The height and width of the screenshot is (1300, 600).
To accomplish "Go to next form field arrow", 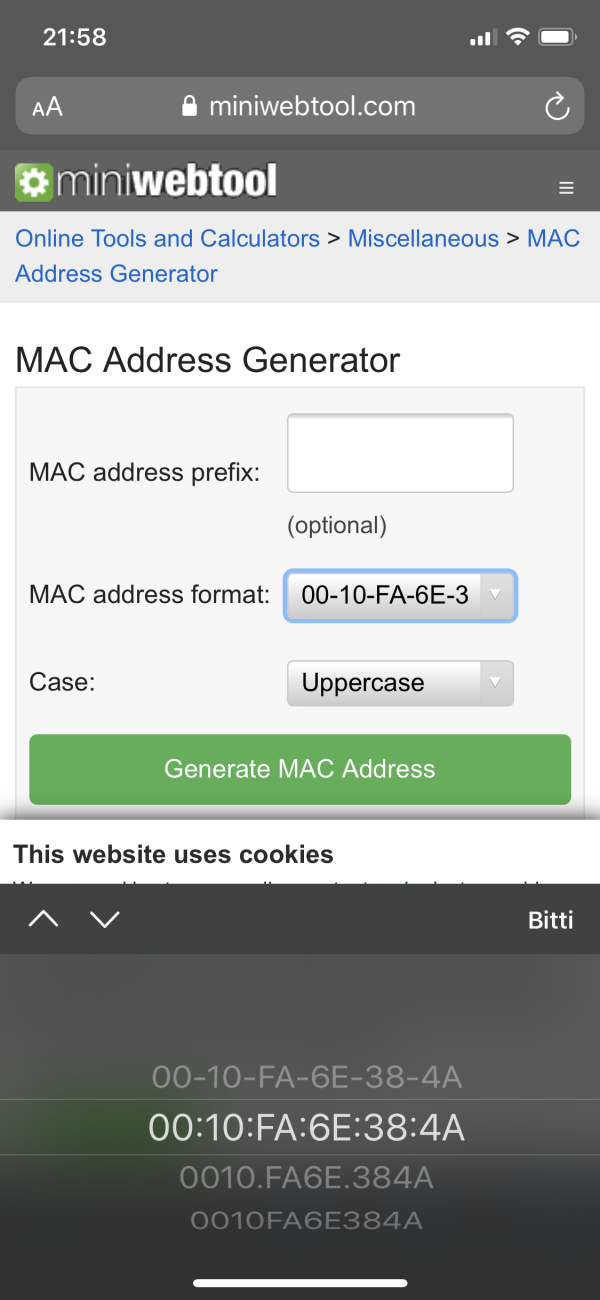I will tap(105, 919).
